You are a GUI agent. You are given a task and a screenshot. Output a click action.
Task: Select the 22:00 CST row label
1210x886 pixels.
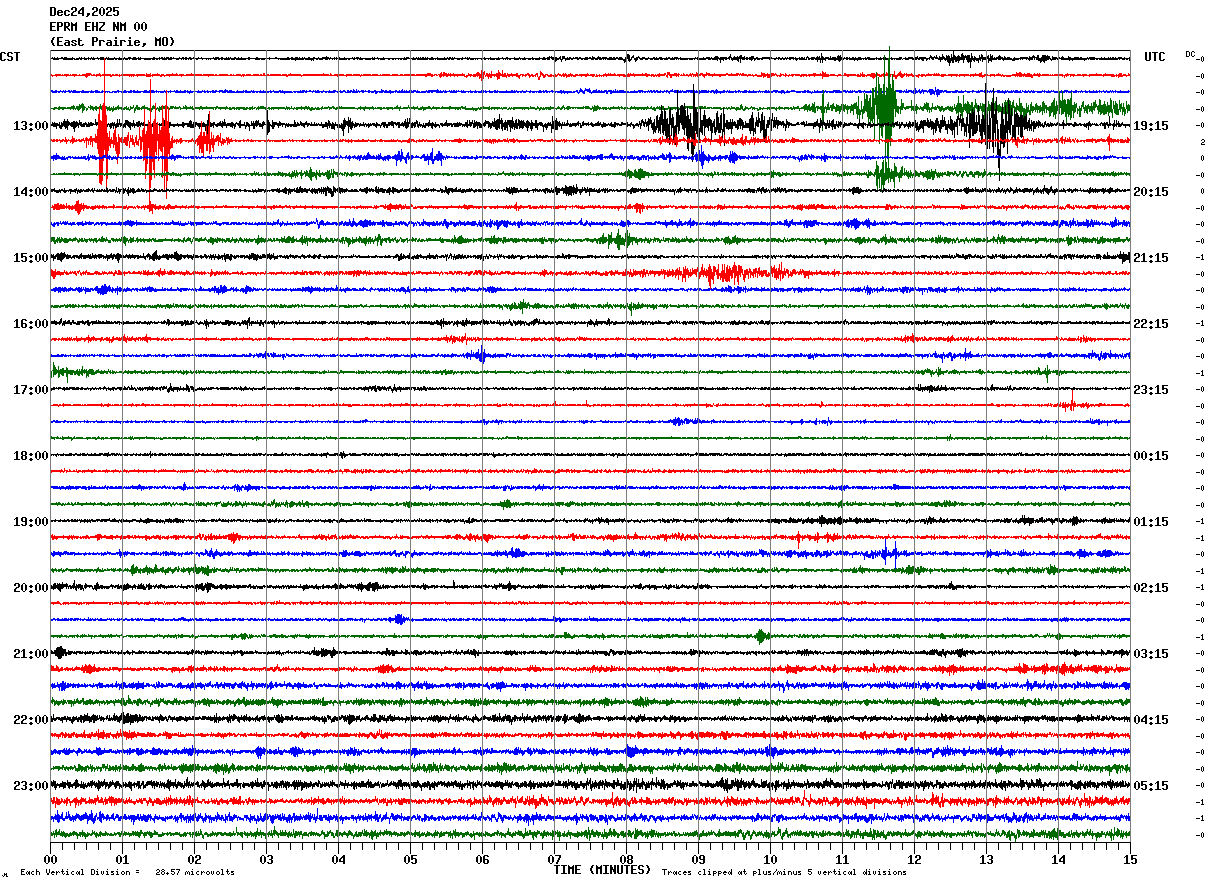(31, 720)
